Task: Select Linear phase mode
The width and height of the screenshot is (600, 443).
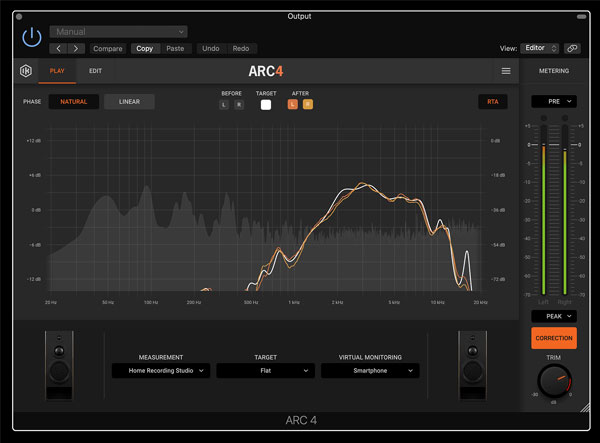Action: pos(129,102)
